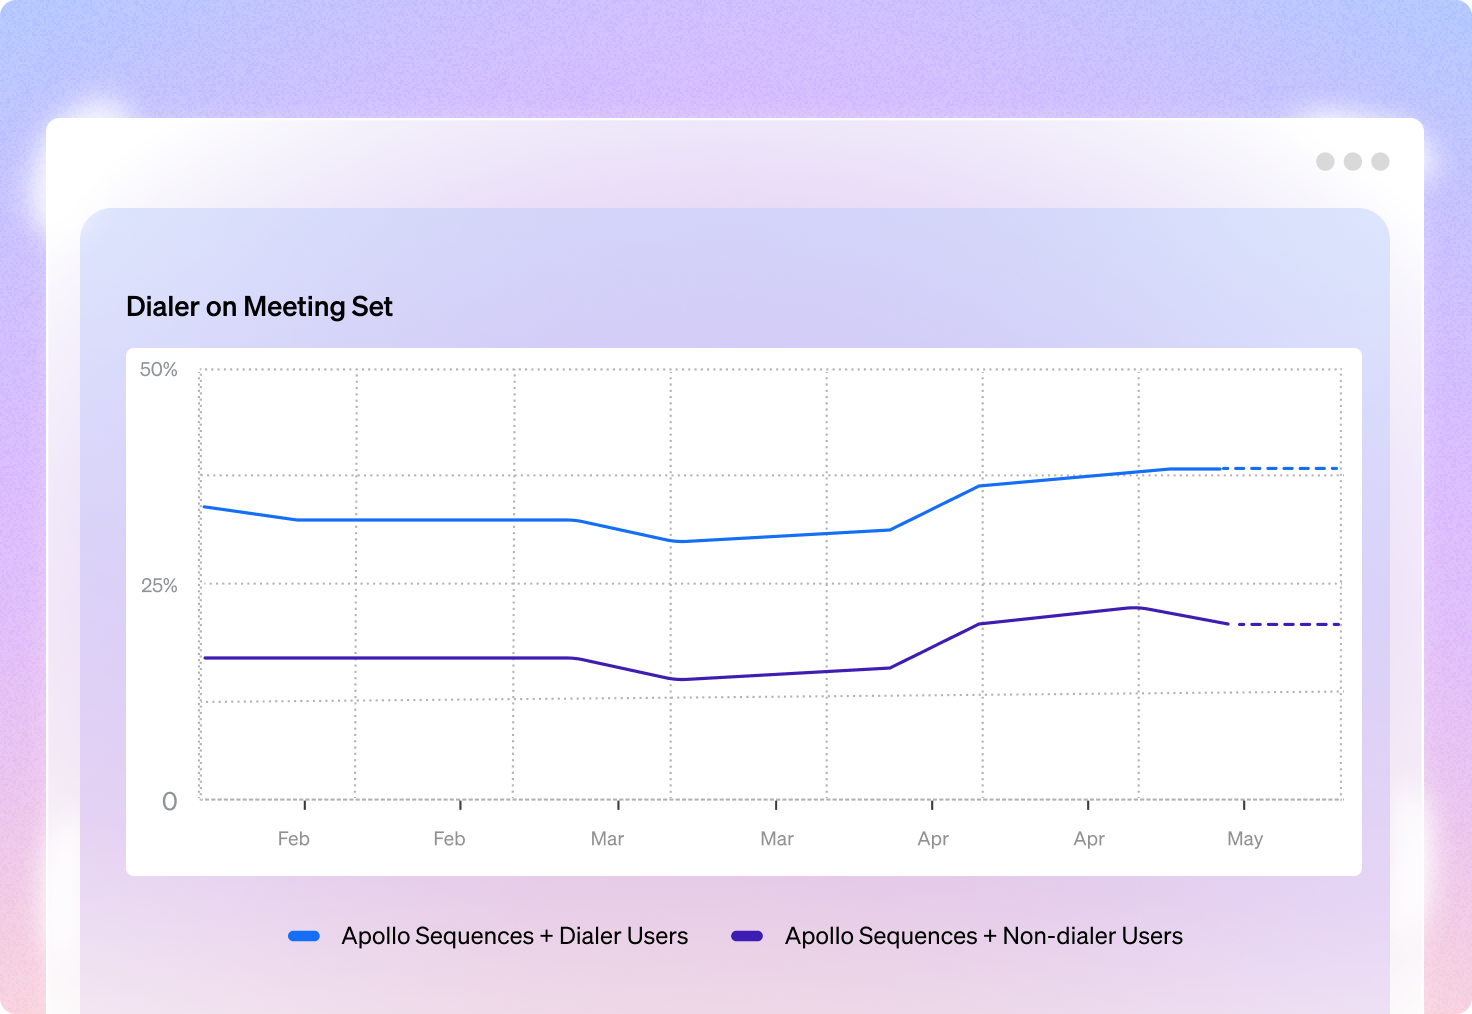1472x1014 pixels.
Task: Click the 0 y-axis label
Action: [x=169, y=801]
